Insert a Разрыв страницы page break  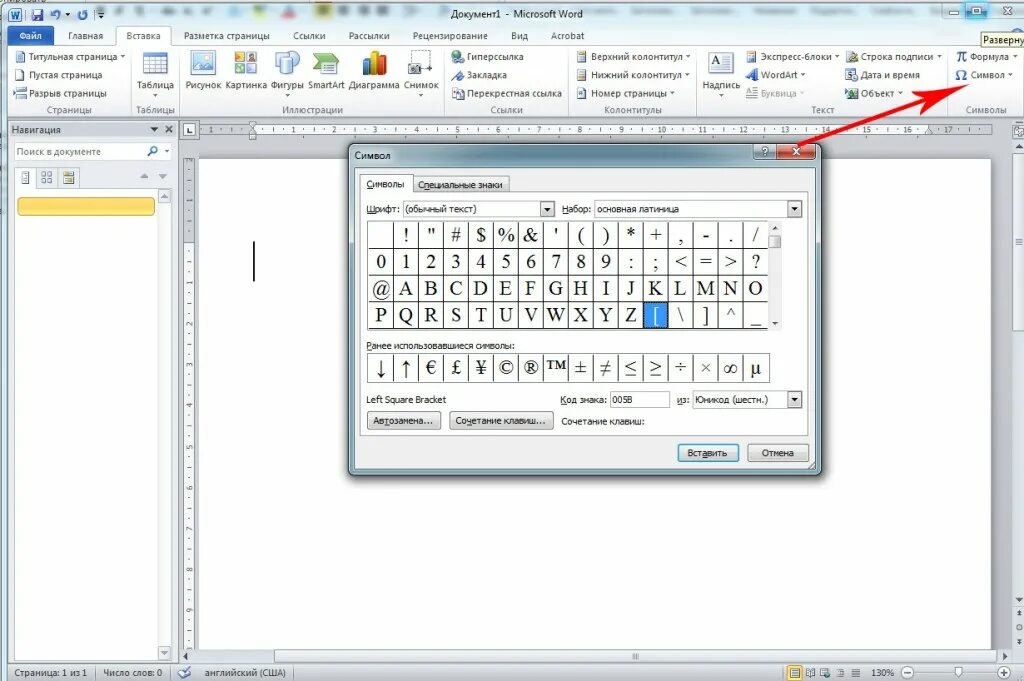coord(60,93)
